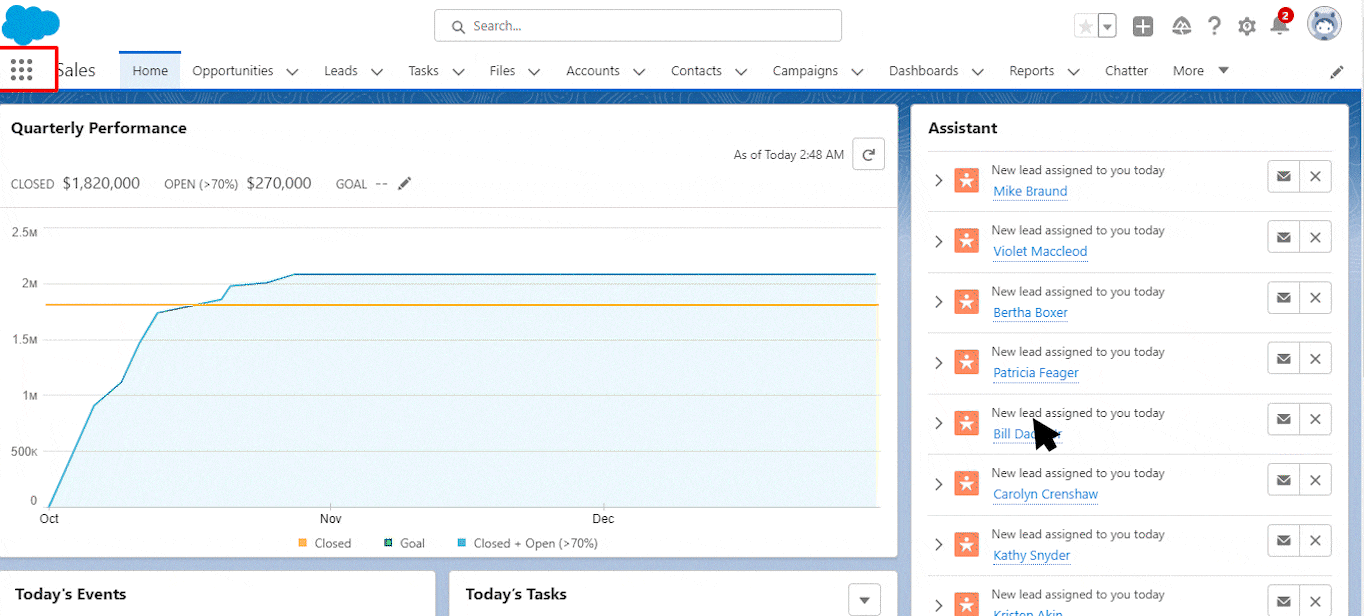
Task: Edit the quarterly goal pencil icon
Action: click(404, 183)
